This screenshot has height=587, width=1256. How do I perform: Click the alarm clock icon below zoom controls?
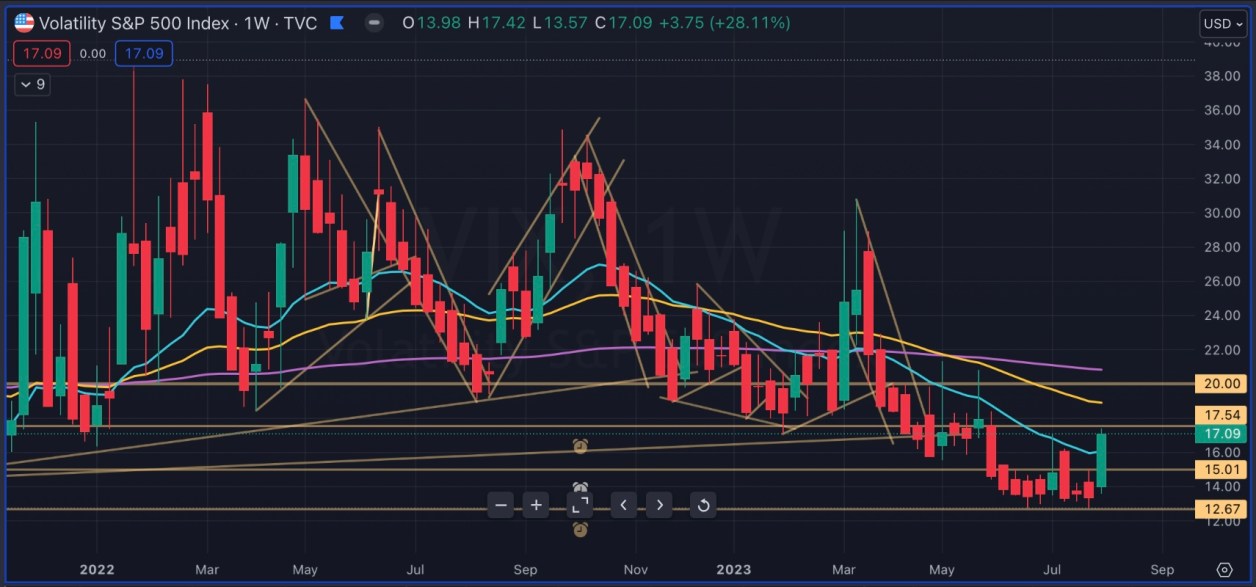(x=579, y=529)
